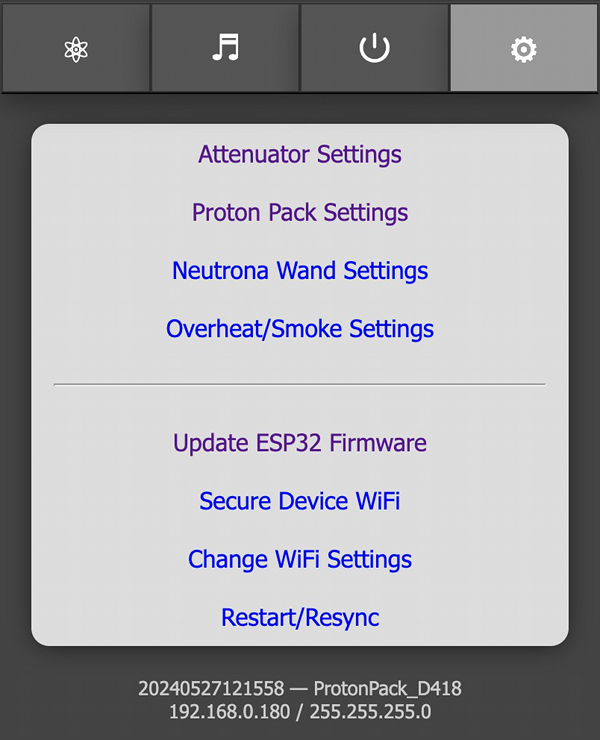600x740 pixels.
Task: Click the subnet mask 255.255.255.0
Action: pos(370,712)
